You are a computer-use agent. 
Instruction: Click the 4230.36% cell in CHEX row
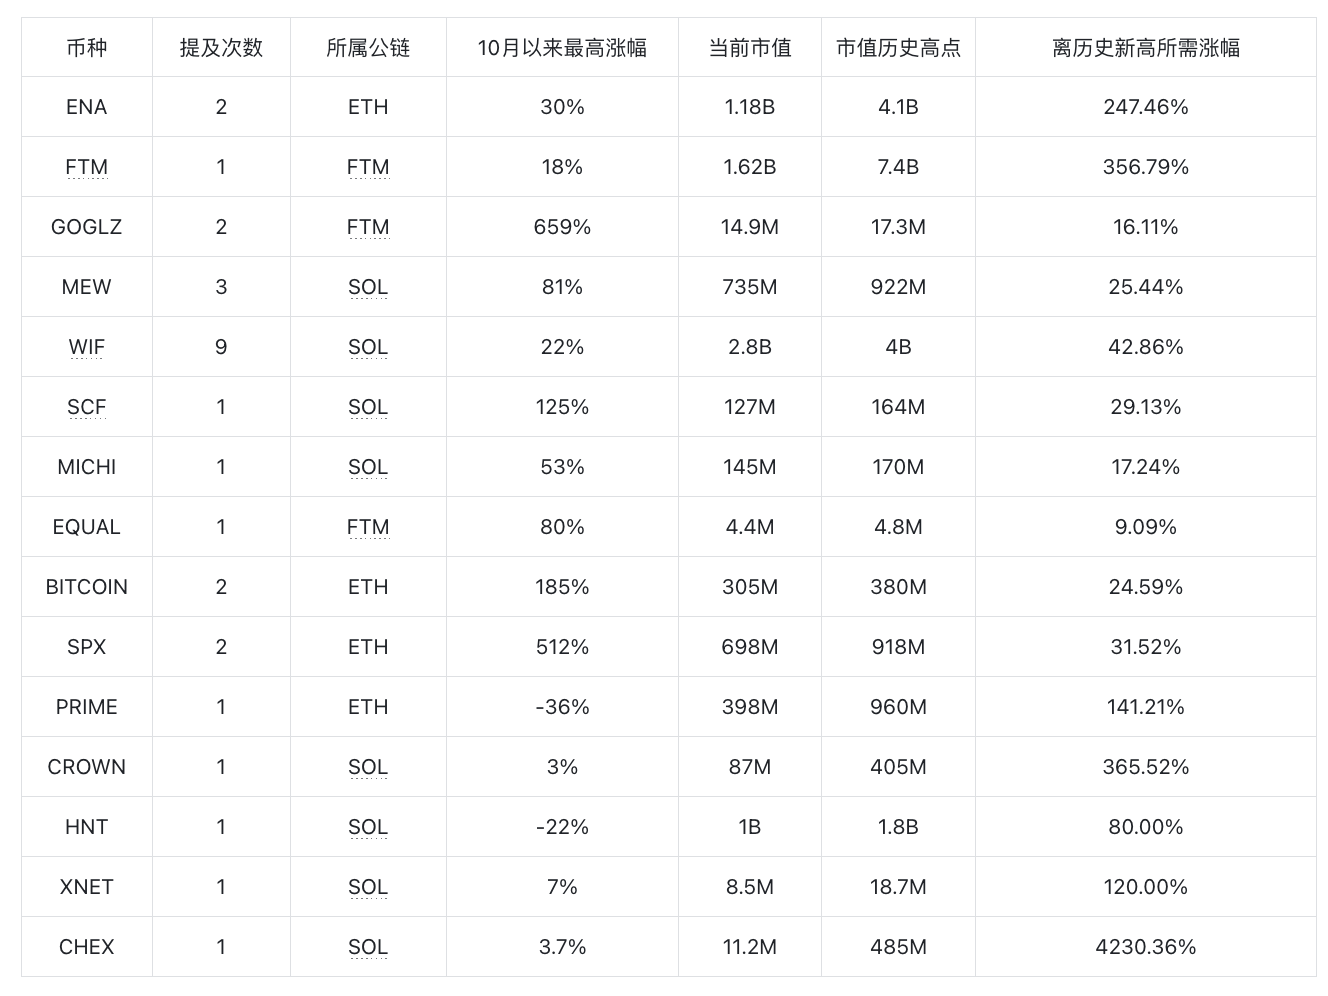click(x=1146, y=947)
